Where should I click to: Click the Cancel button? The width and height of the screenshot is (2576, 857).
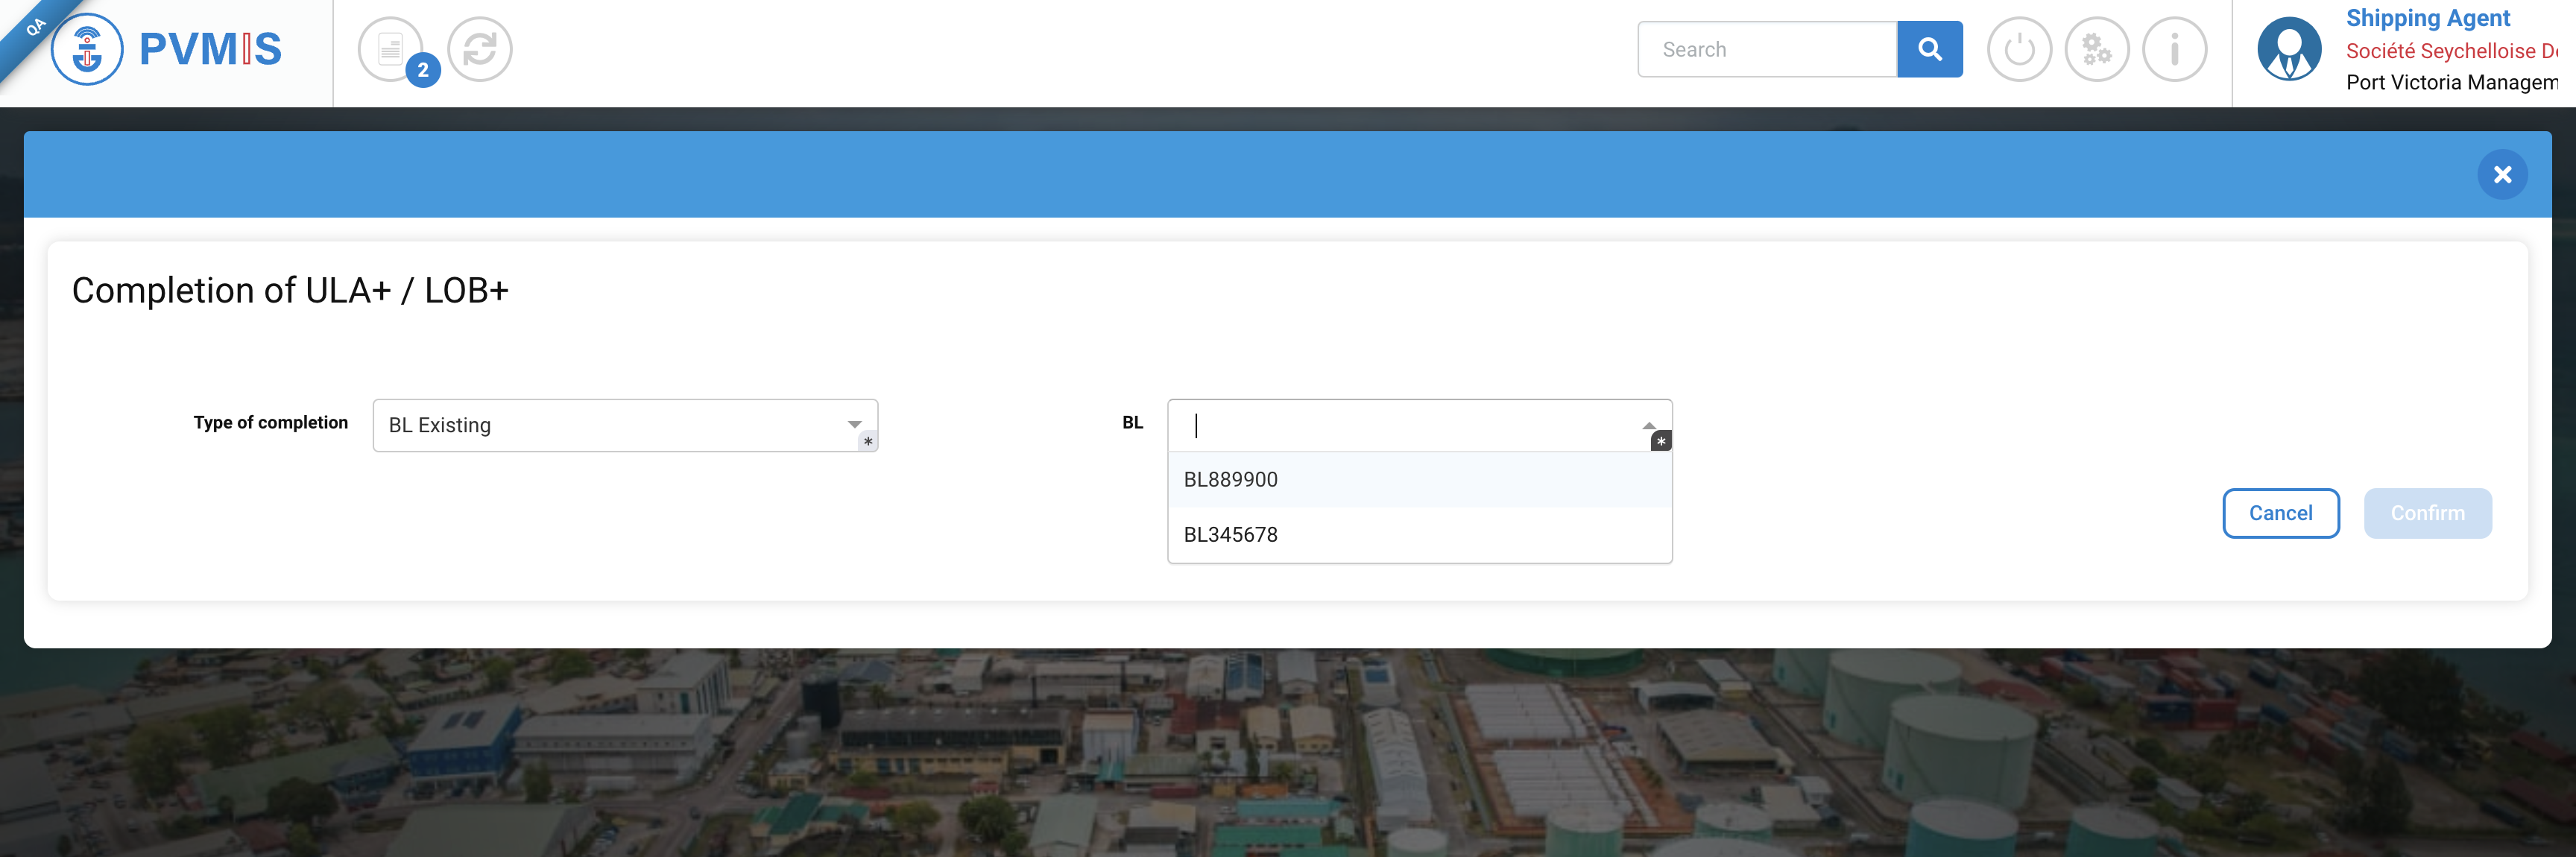coord(2280,513)
